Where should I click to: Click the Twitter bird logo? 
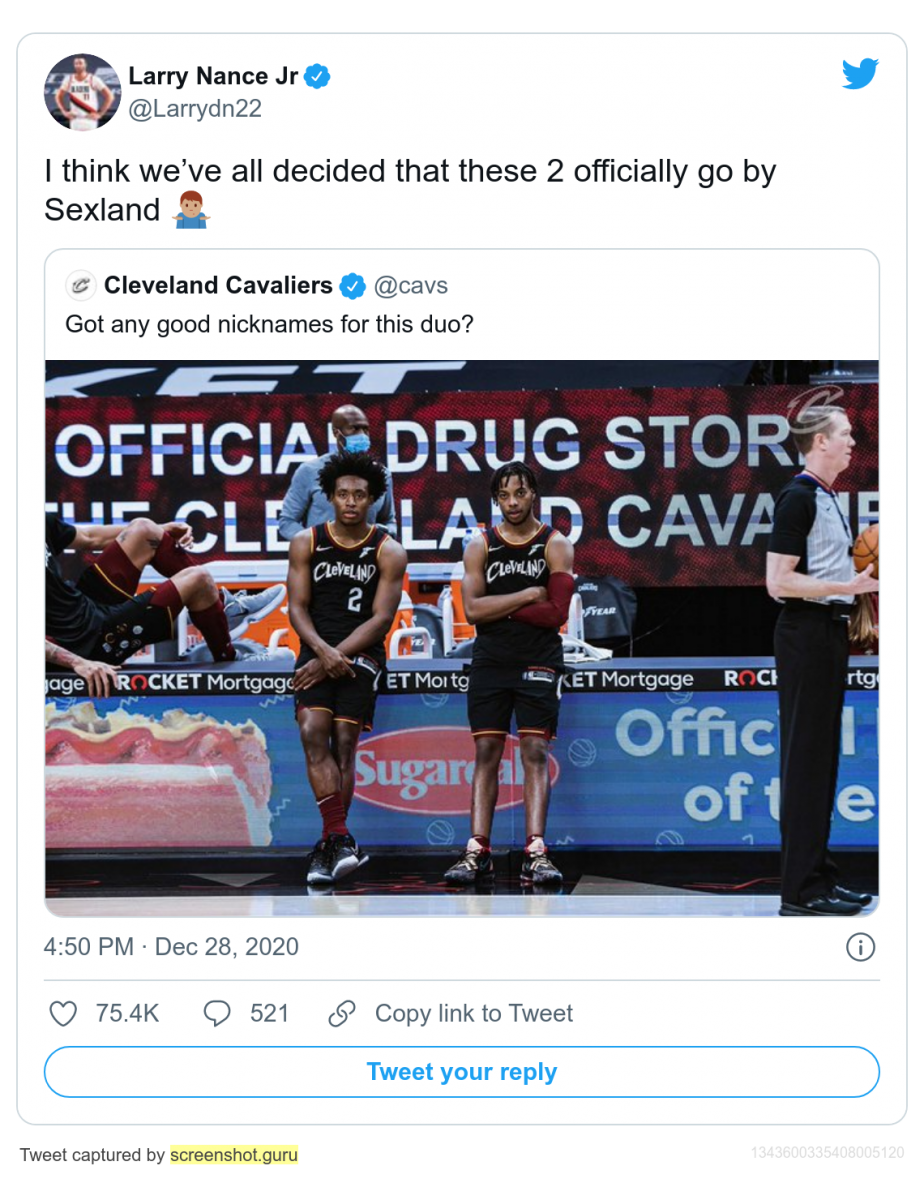click(x=860, y=74)
